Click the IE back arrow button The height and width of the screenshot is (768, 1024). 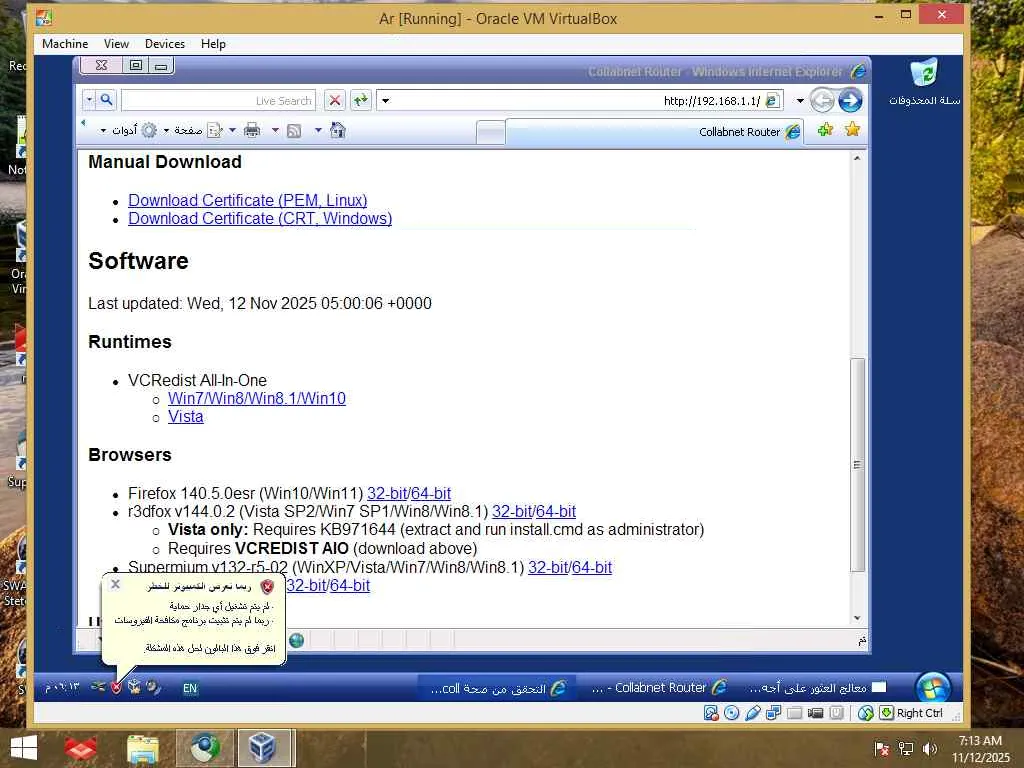coord(822,101)
